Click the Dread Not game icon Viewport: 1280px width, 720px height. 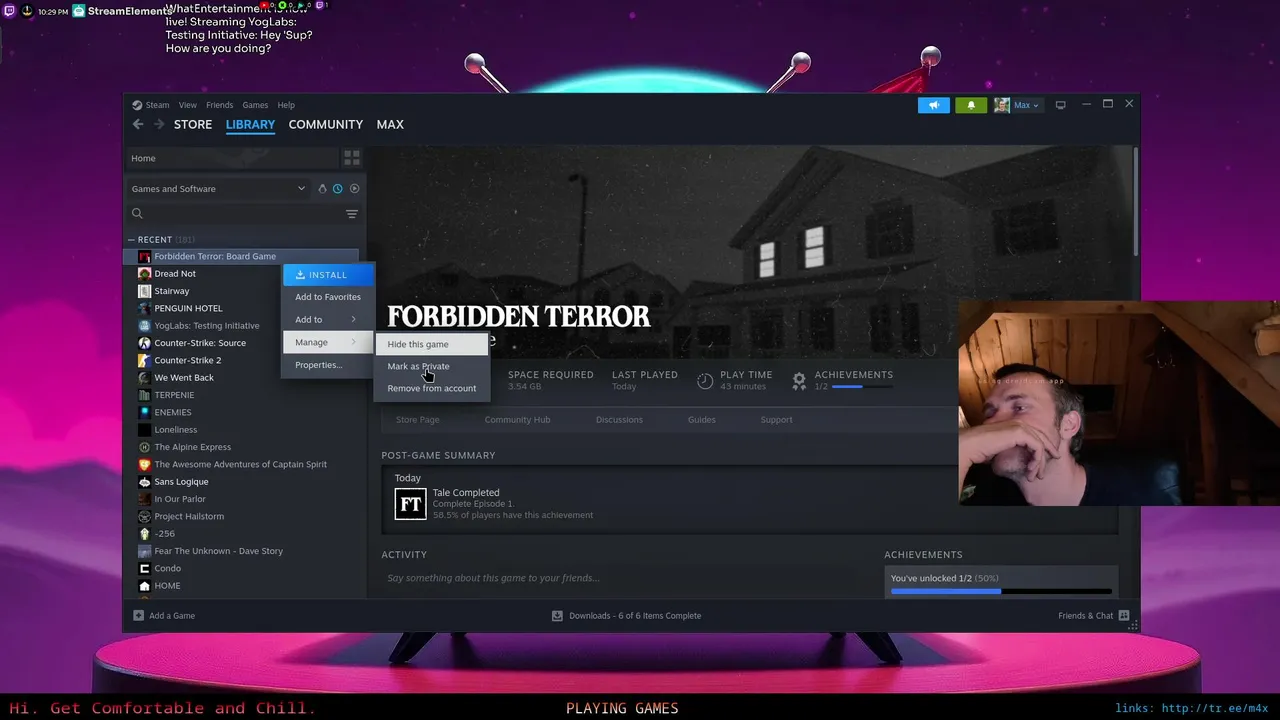click(x=145, y=273)
